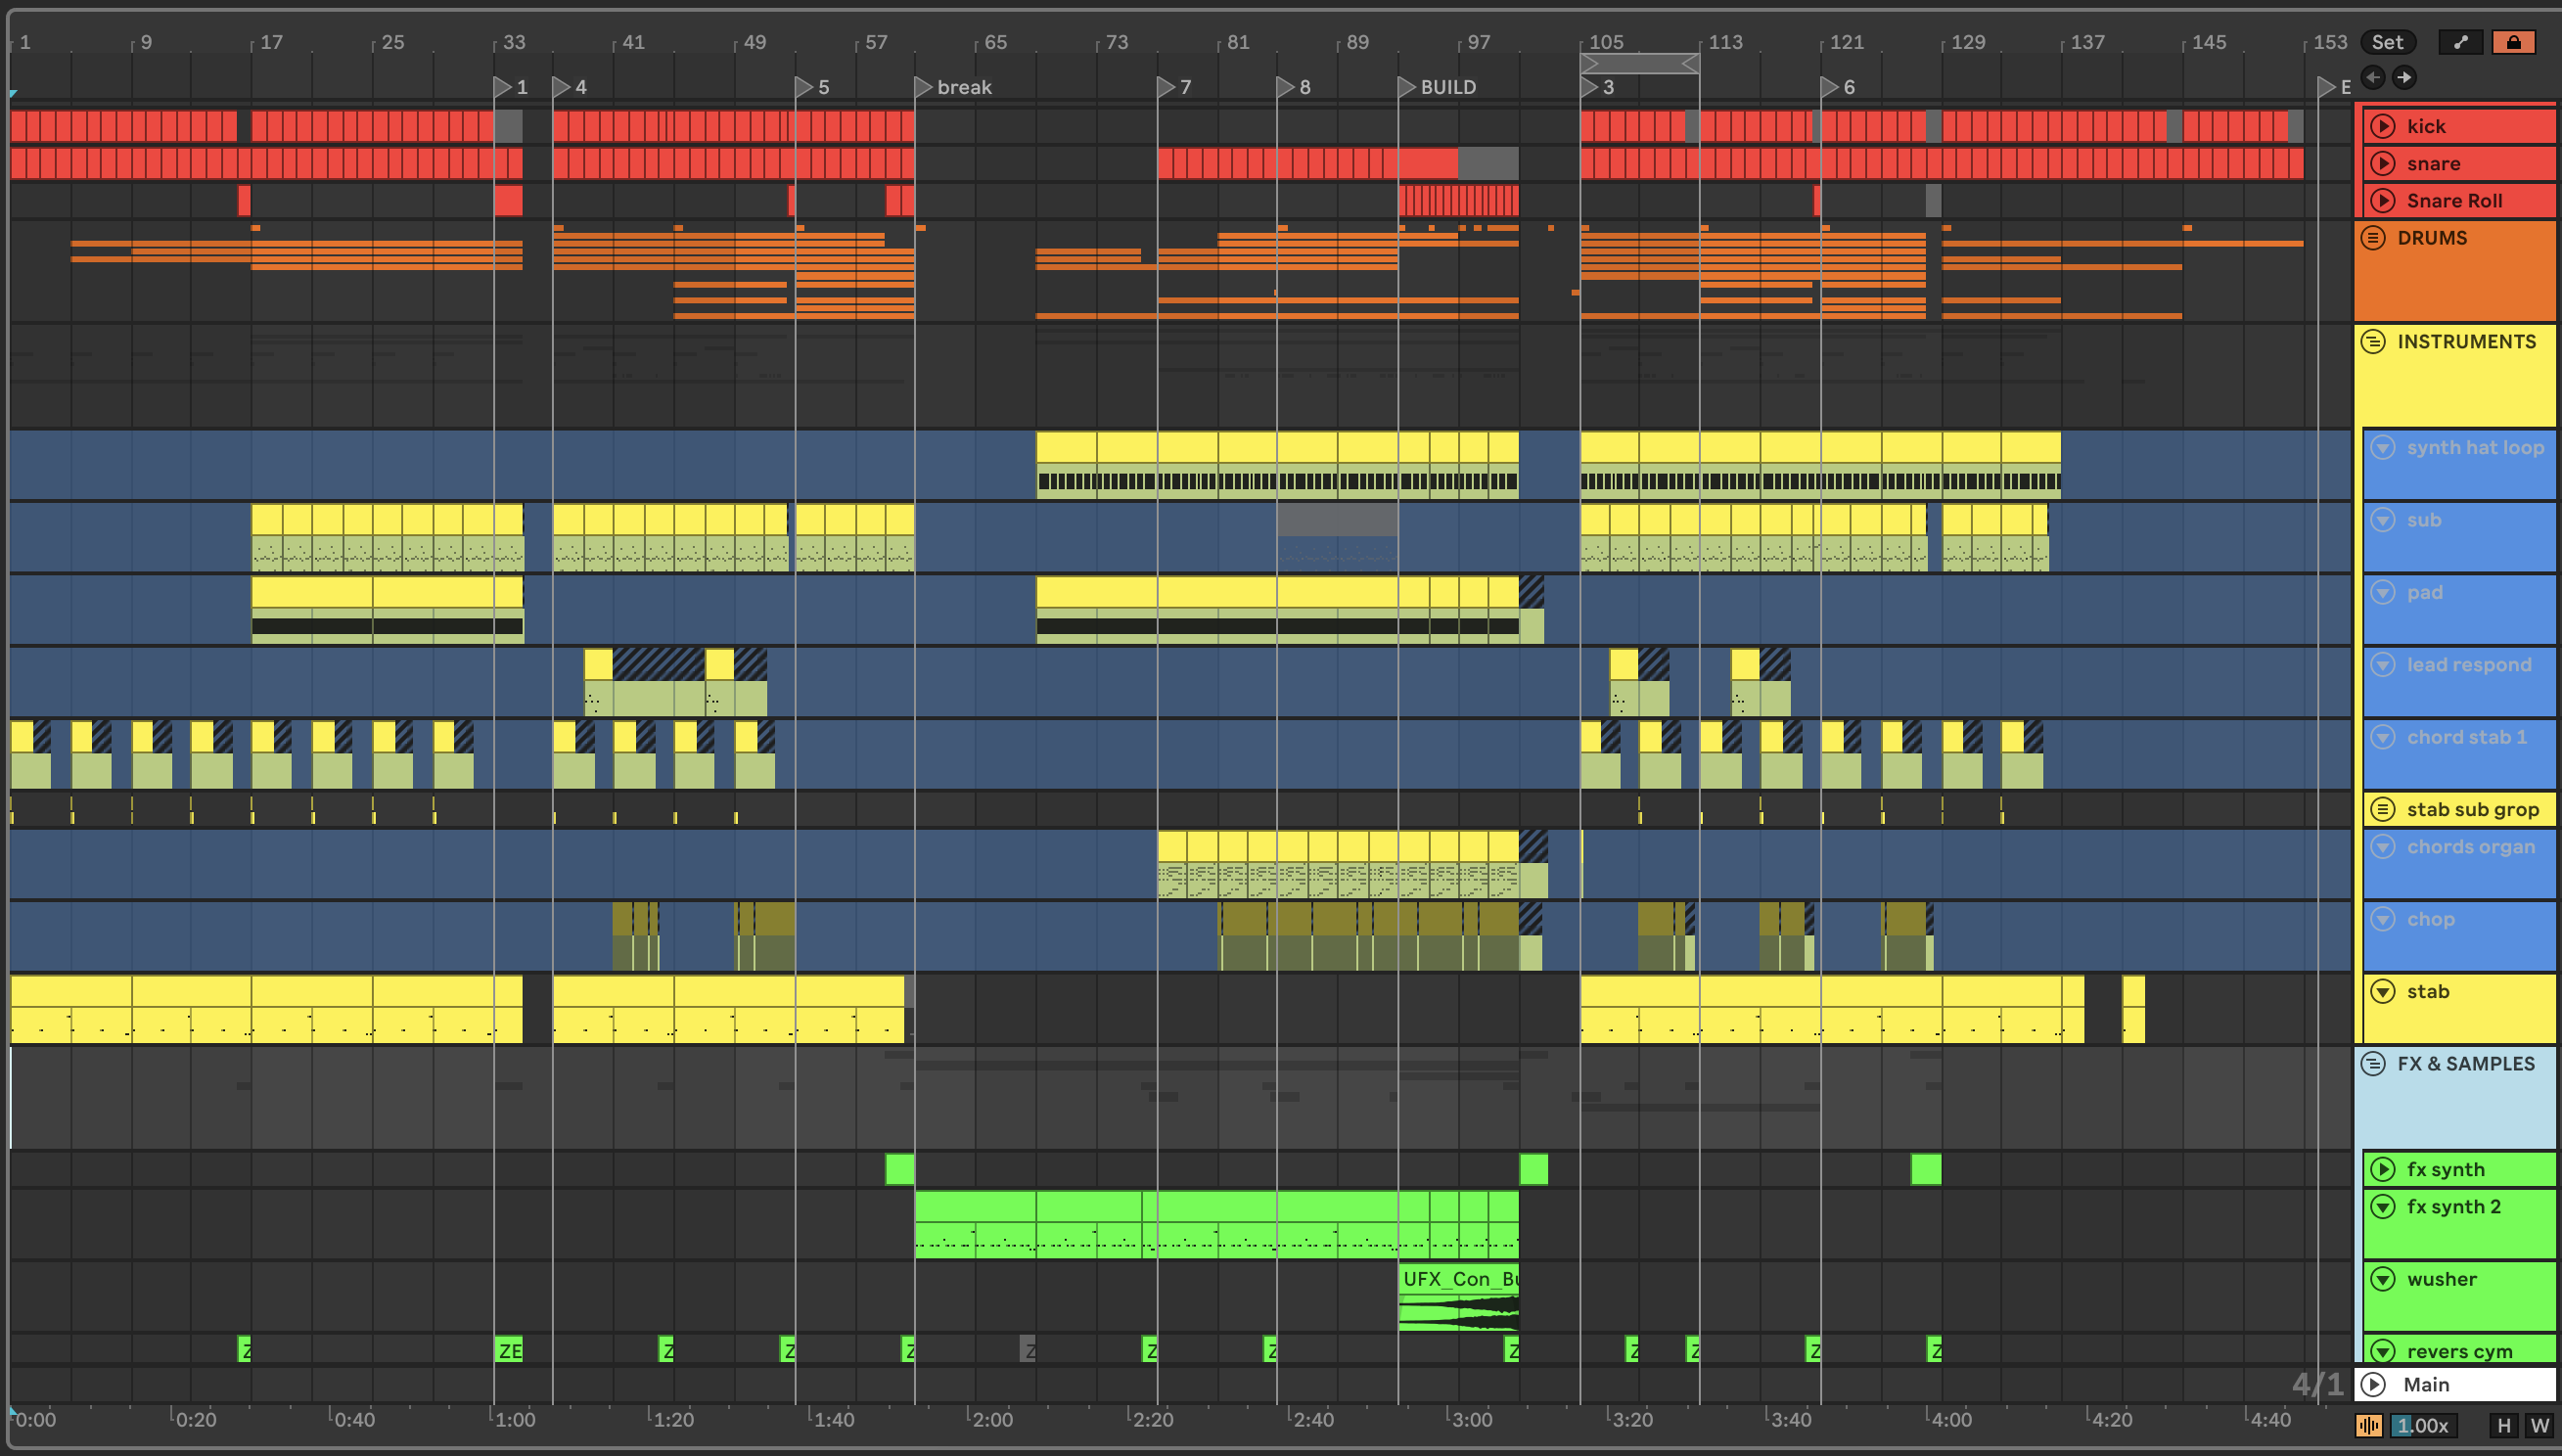Viewport: 2562px width, 1456px height.
Task: Click 2:00 in the time ruler
Action: point(992,1419)
